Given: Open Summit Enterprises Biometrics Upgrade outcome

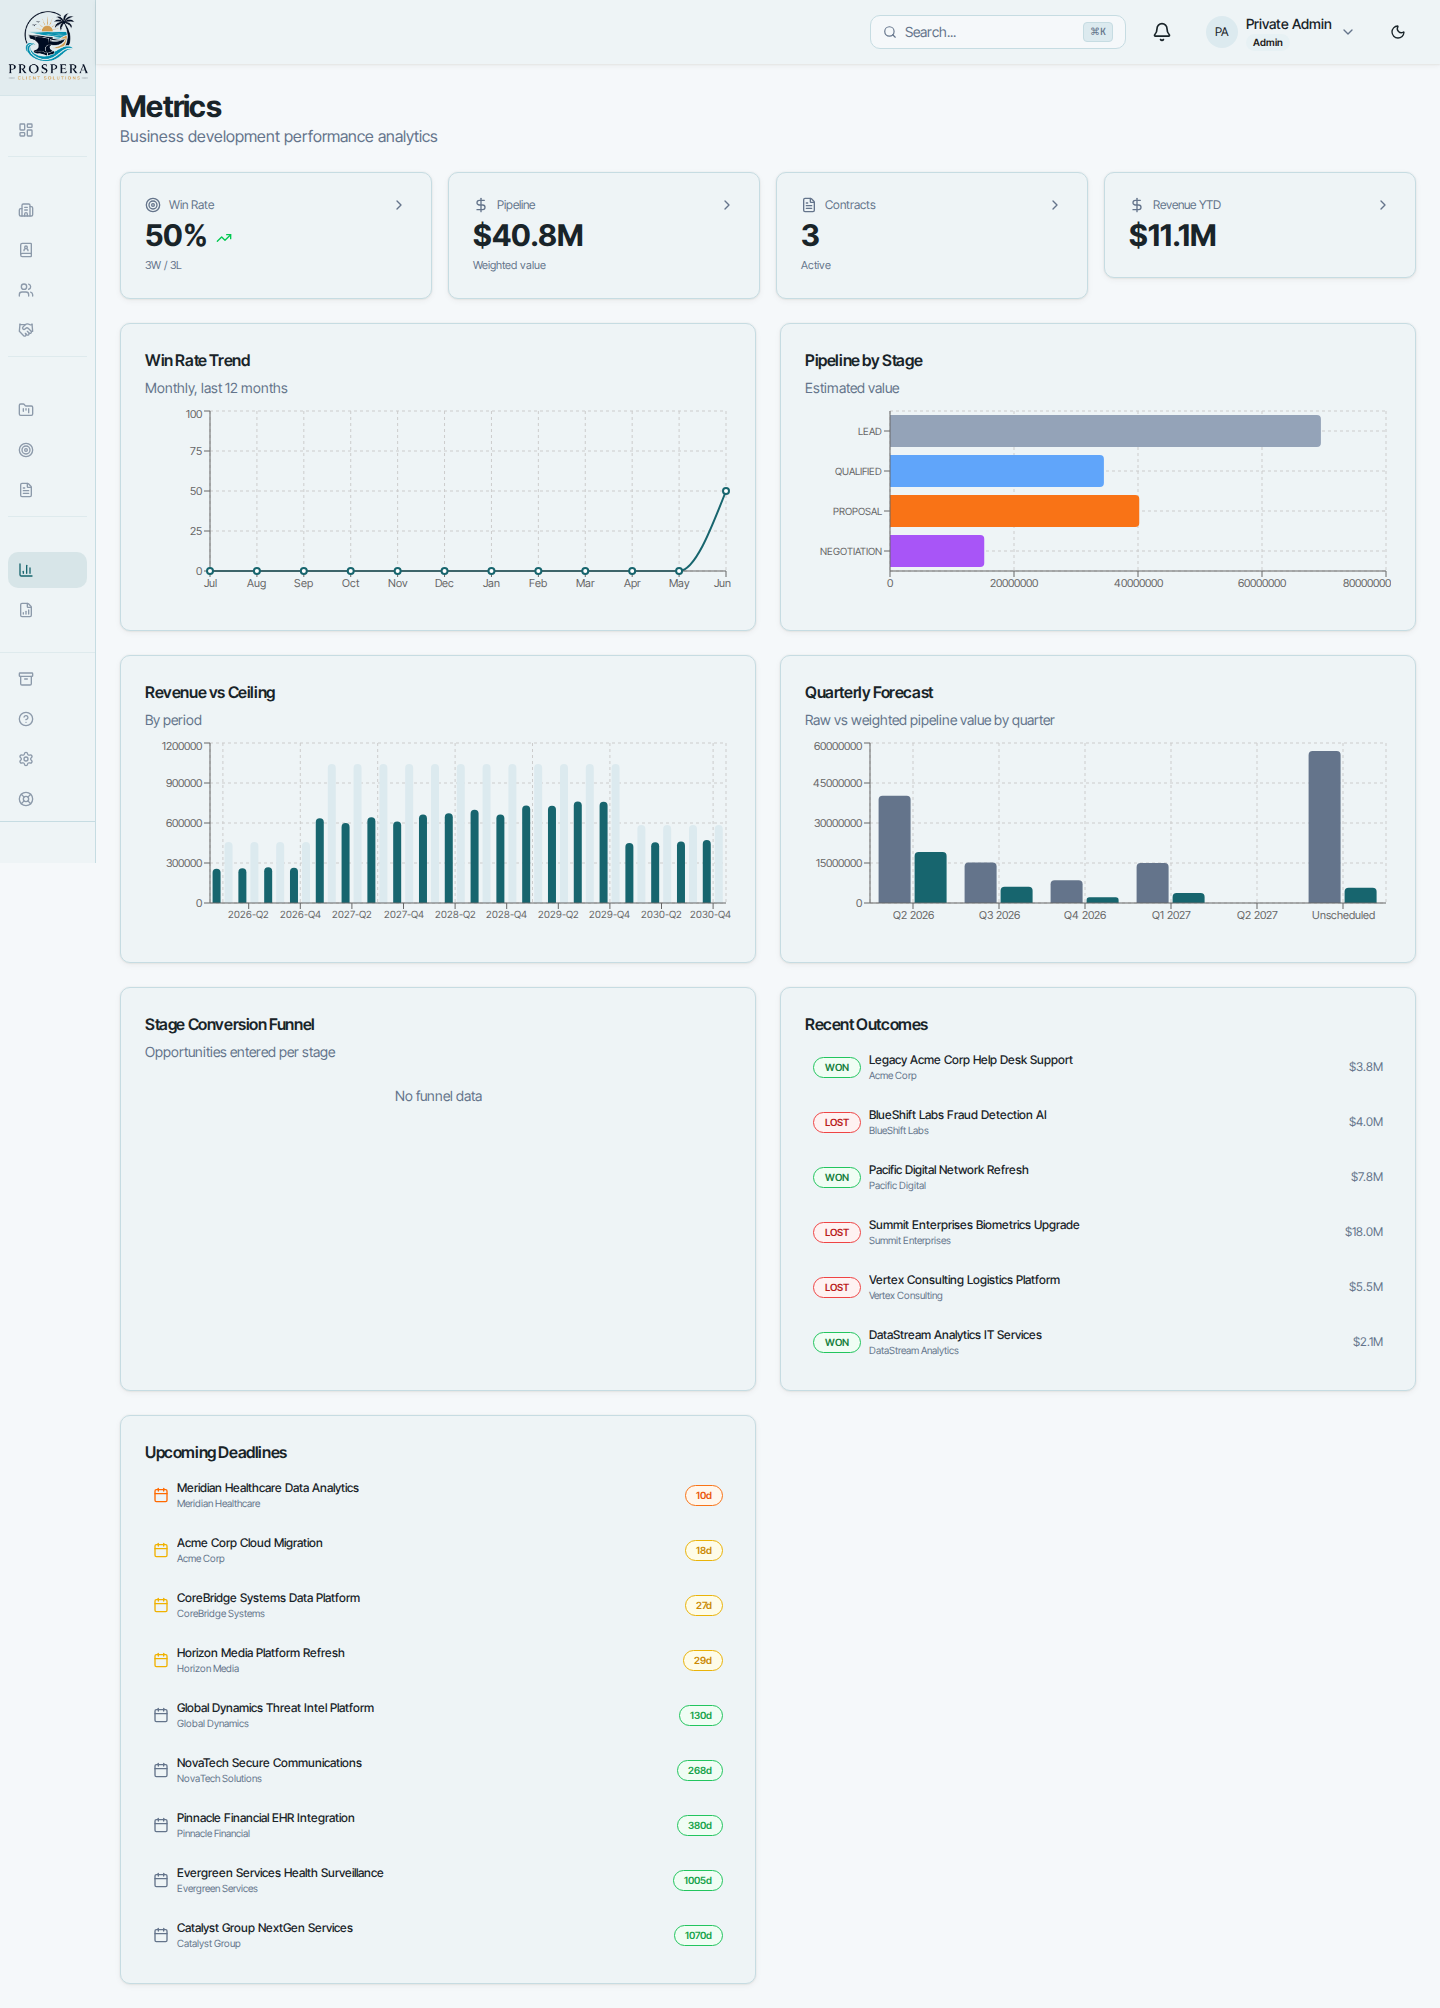Looking at the screenshot, I should [1098, 1232].
